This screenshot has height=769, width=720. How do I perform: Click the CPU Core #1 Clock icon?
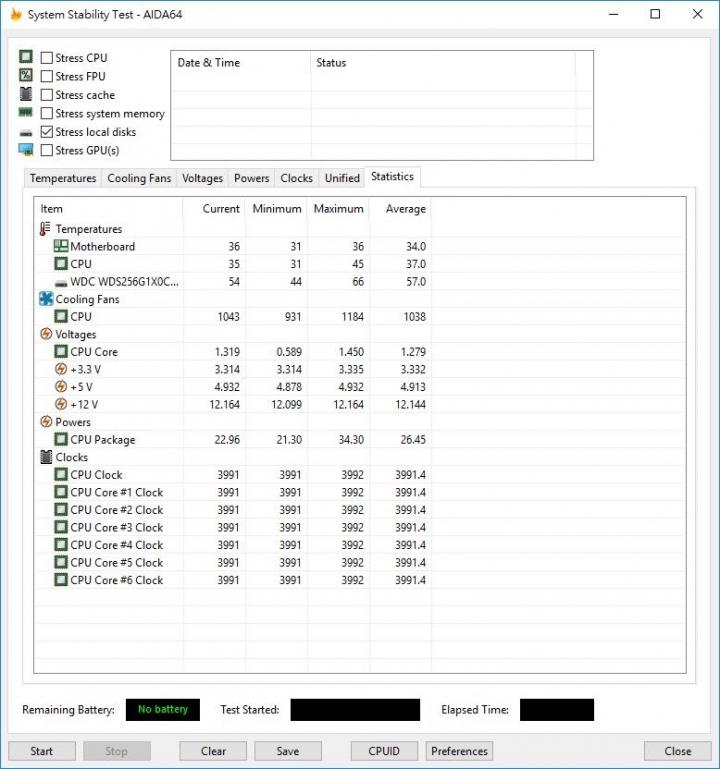coord(61,492)
